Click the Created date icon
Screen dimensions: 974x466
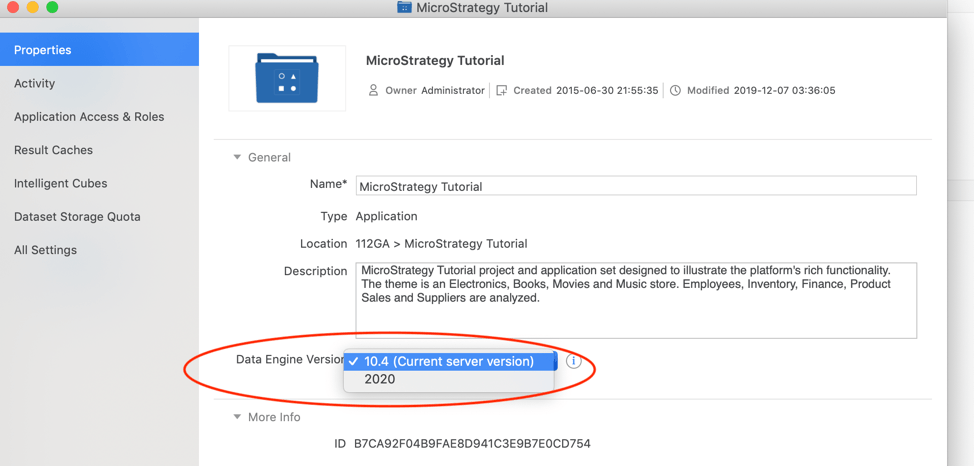coord(502,90)
